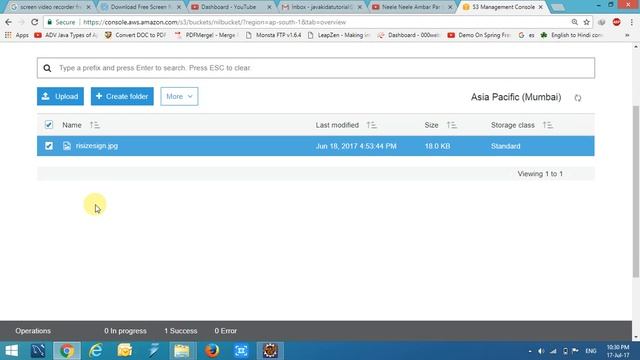Click 0 In progress status

pyautogui.click(x=125, y=331)
